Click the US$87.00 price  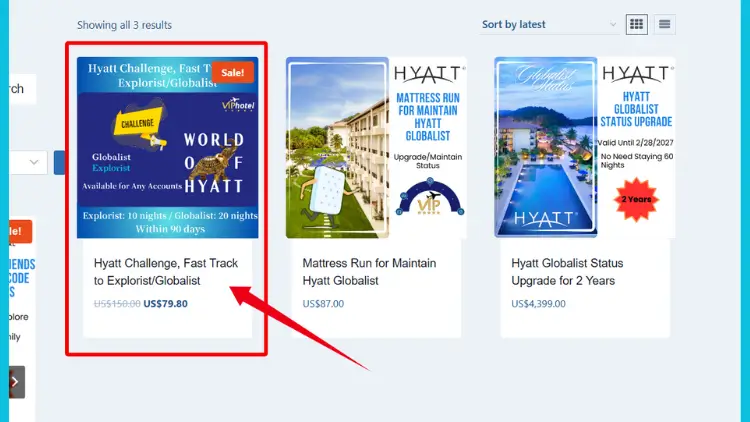323,303
